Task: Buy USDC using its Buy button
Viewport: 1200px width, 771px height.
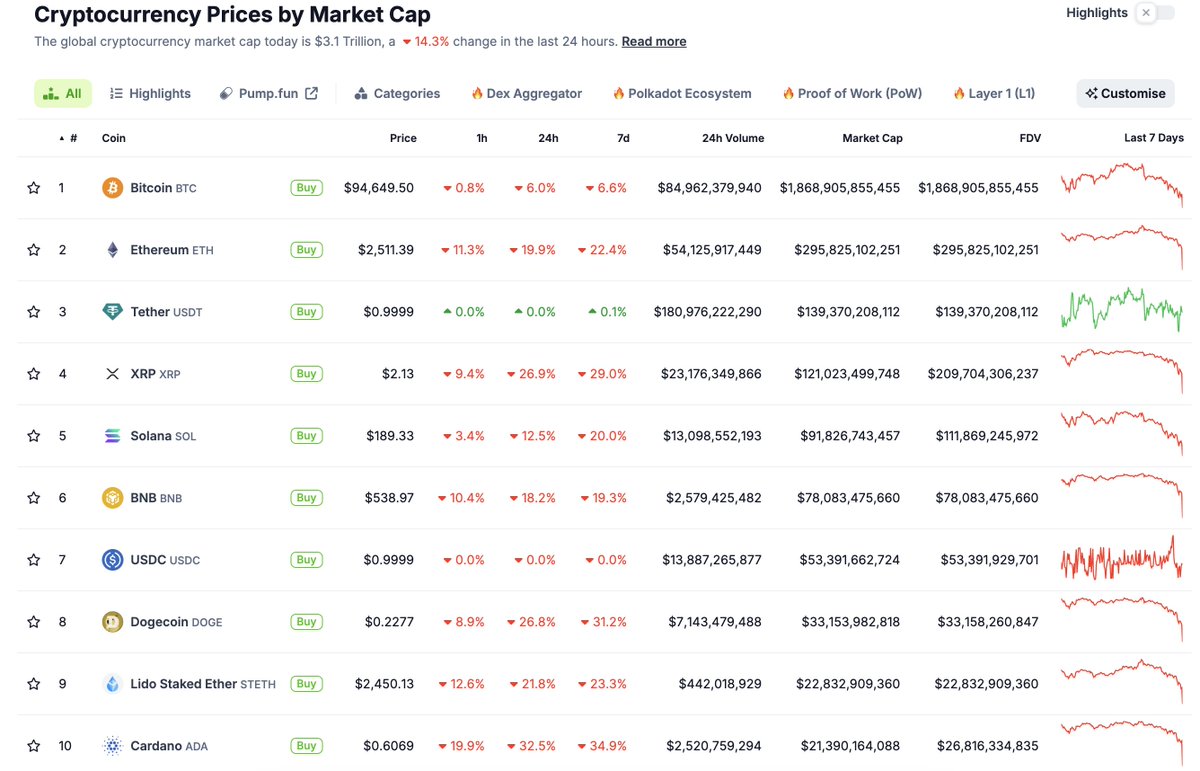Action: coord(307,559)
